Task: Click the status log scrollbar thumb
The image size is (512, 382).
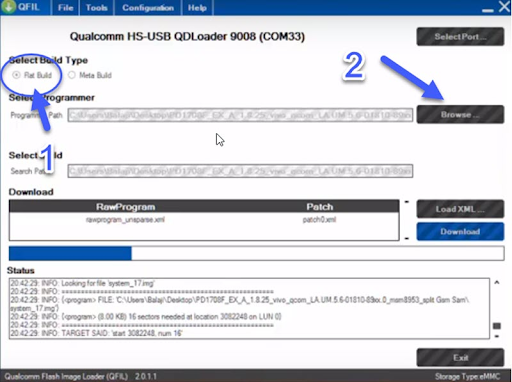Action: (497, 326)
